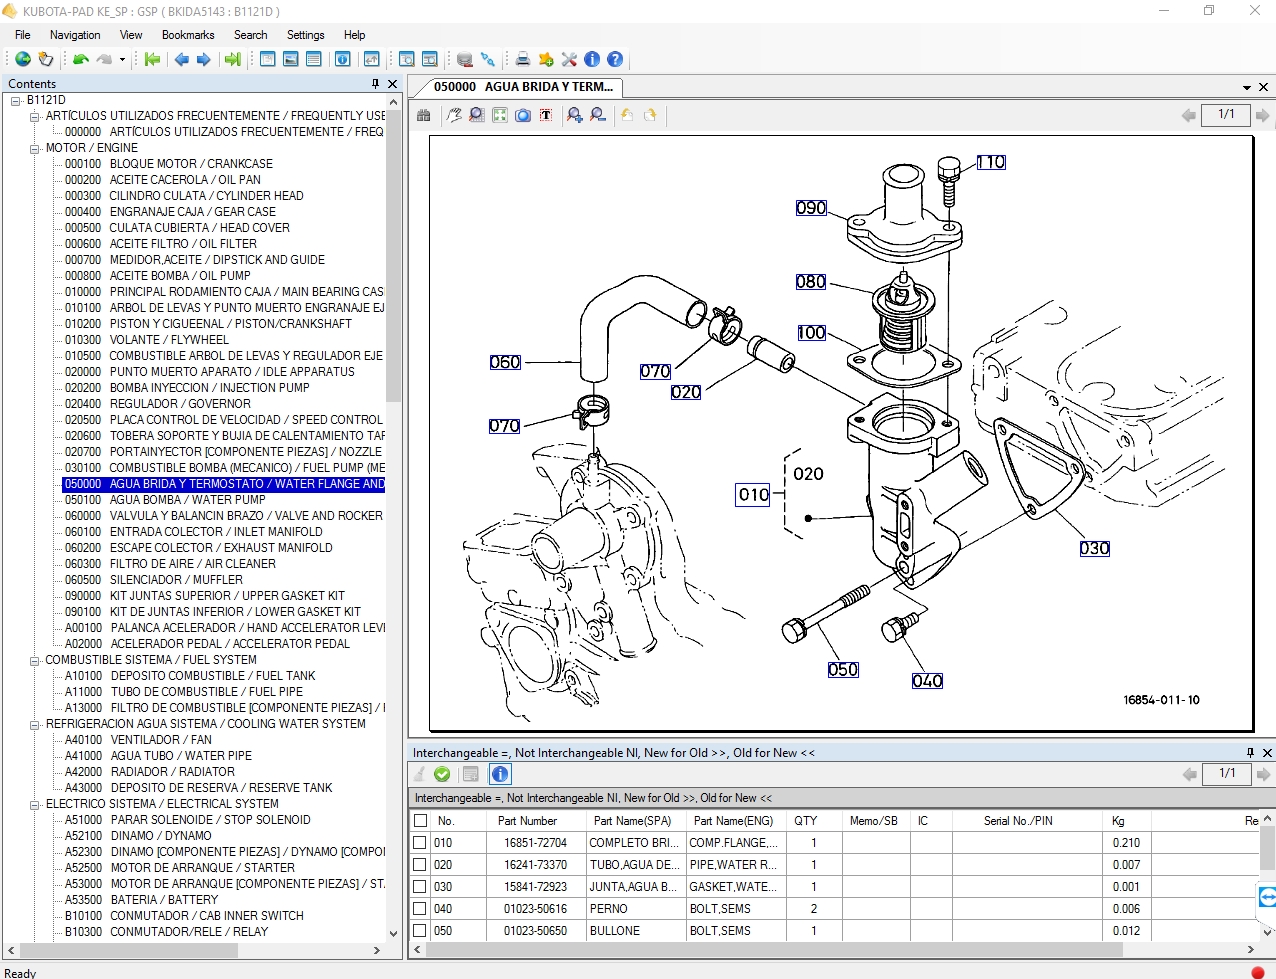
Task: Open the Navigation menu
Action: (74, 34)
